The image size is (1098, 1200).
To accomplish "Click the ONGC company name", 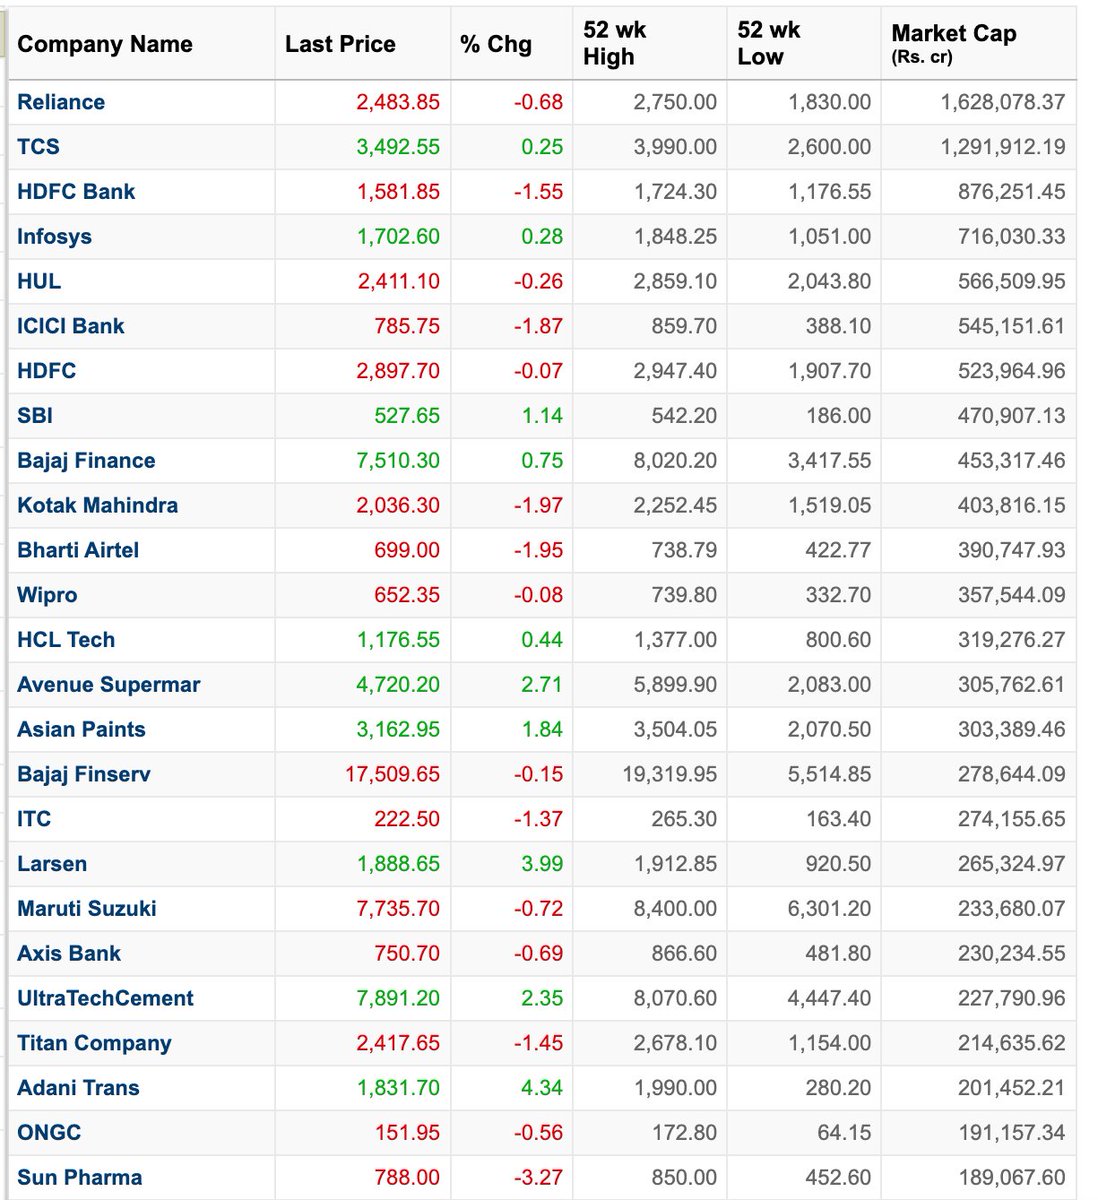I will [49, 1133].
